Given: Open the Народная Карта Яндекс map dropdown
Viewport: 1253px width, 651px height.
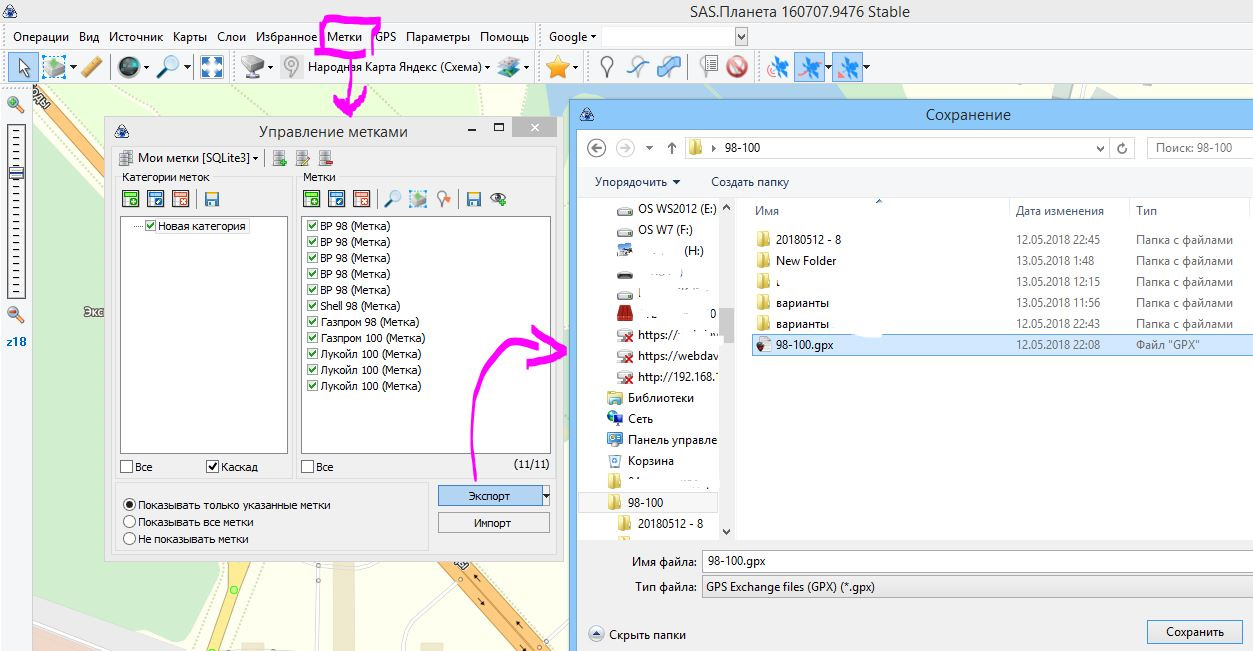Looking at the screenshot, I should coord(487,68).
